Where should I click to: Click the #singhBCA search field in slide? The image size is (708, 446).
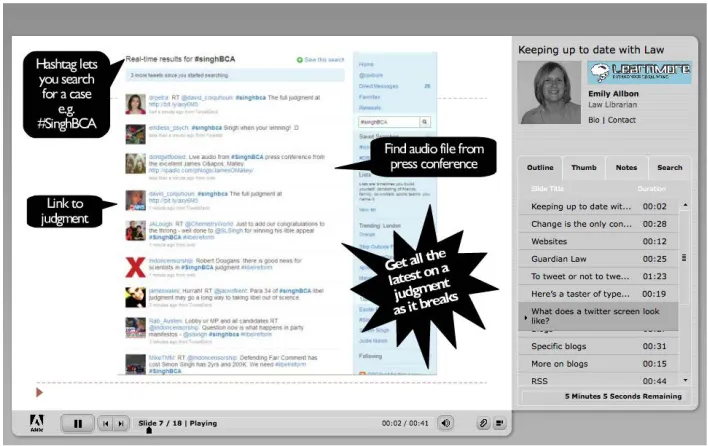[389, 122]
